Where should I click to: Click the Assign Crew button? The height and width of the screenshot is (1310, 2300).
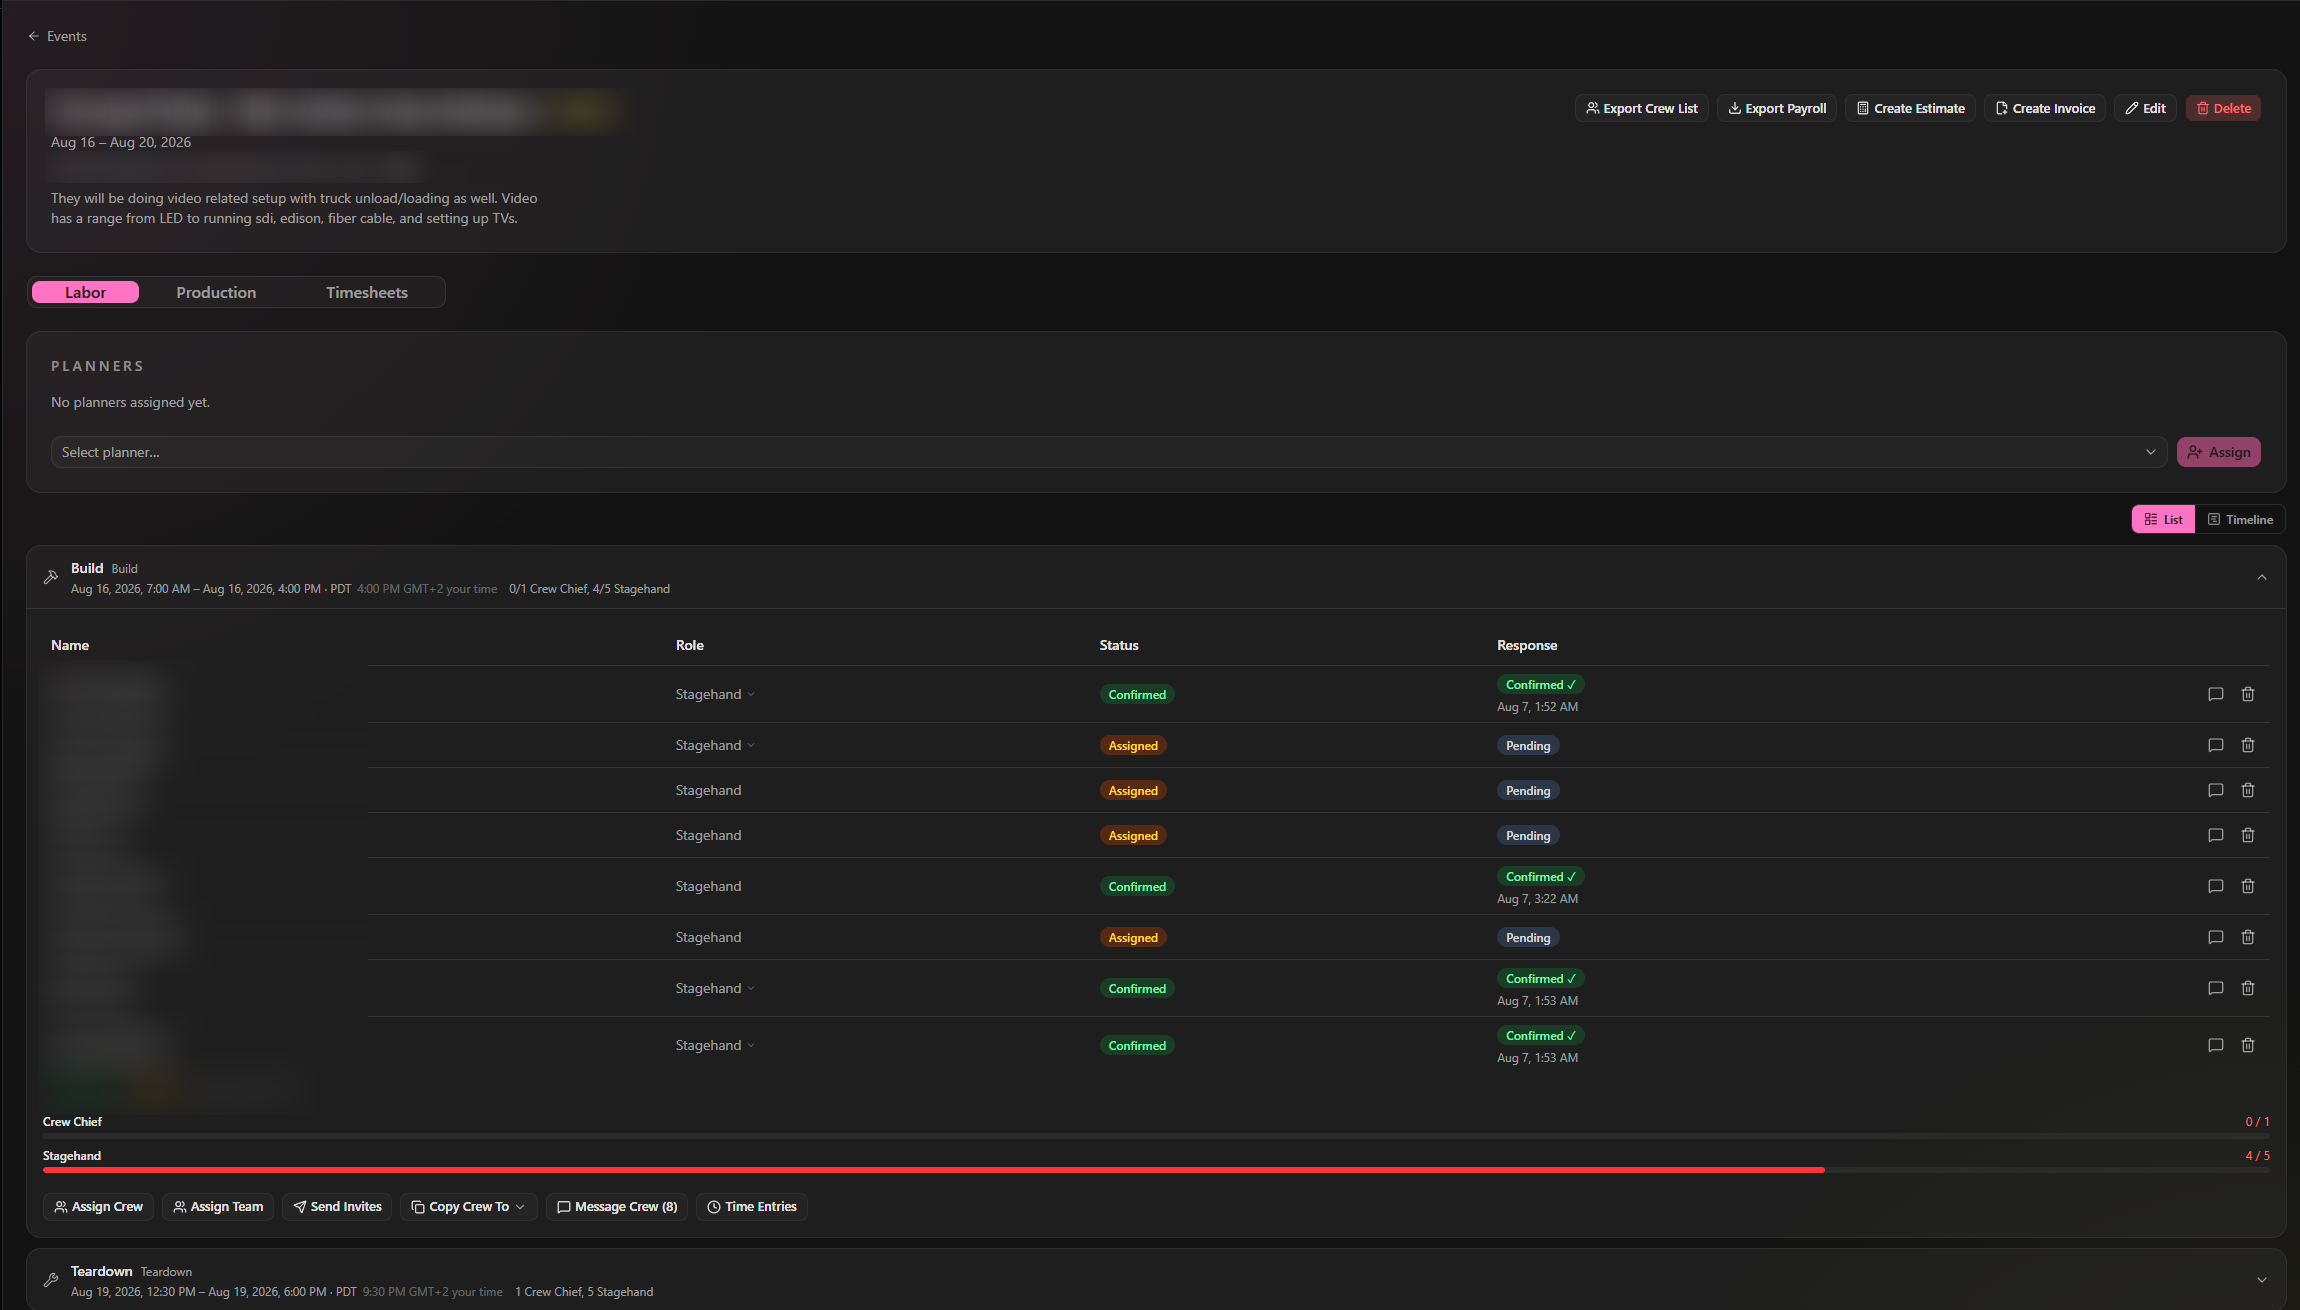click(x=98, y=1206)
